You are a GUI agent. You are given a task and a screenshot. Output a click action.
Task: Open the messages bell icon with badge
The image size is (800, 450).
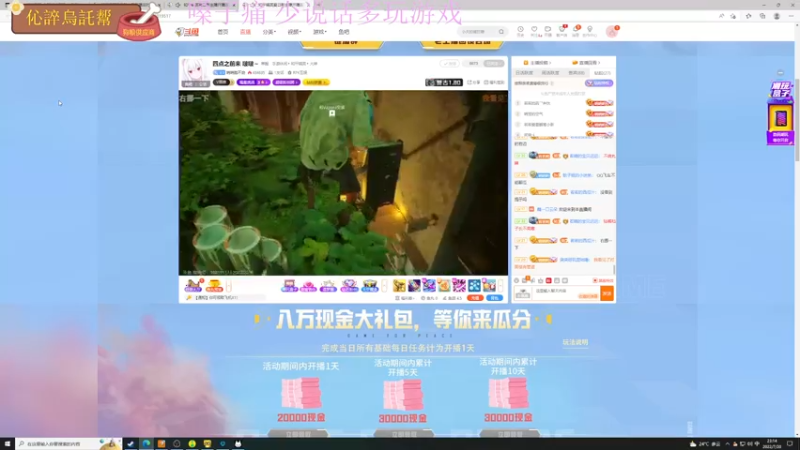[576, 31]
